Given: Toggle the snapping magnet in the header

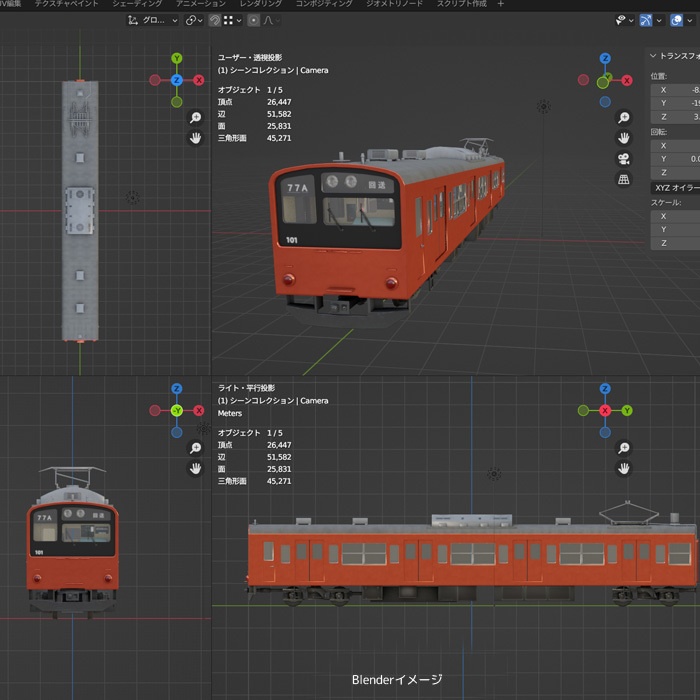Looking at the screenshot, I should point(214,20).
